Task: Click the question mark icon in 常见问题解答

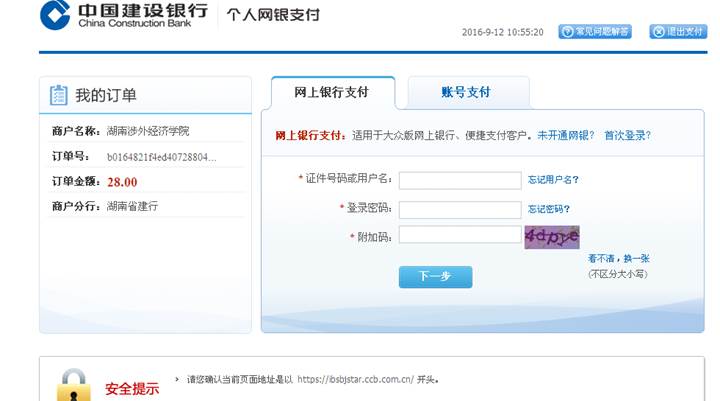Action: pyautogui.click(x=568, y=32)
